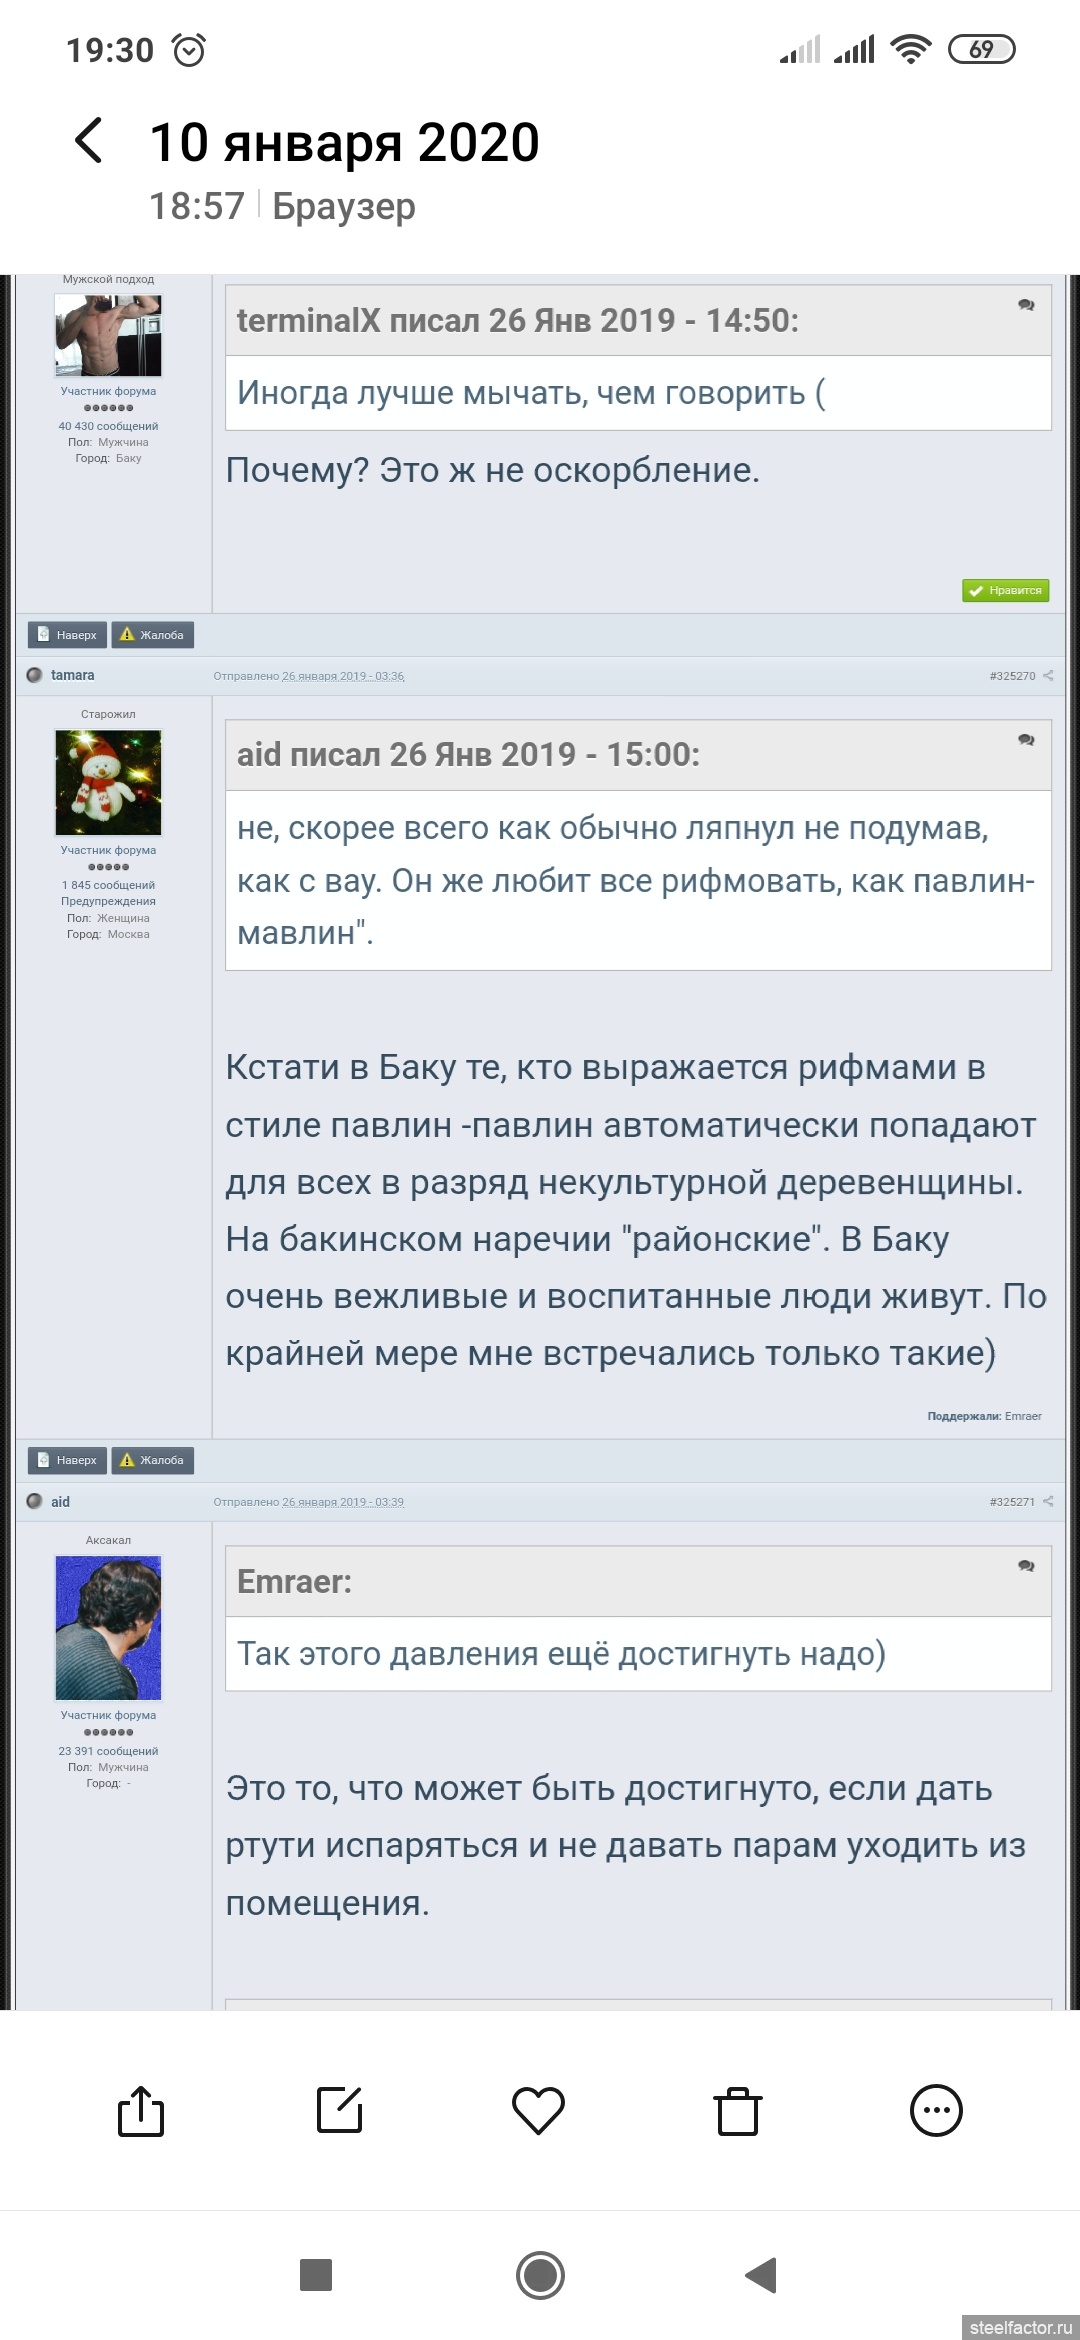Delete the screenshot with trash icon
Image resolution: width=1080 pixels, height=2340 pixels.
tap(737, 2111)
